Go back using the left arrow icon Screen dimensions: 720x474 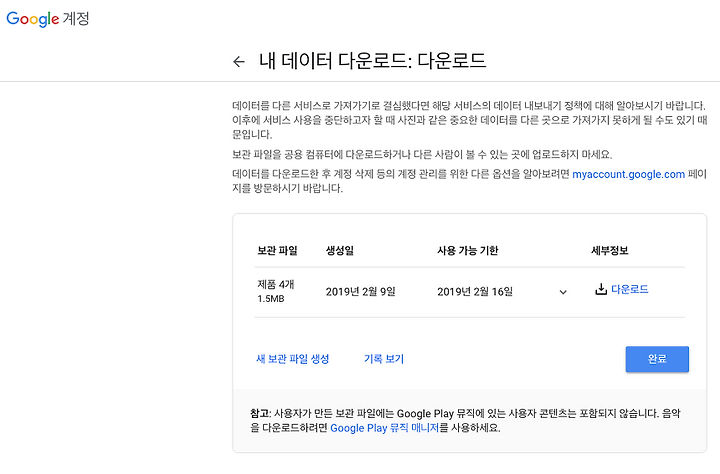[239, 62]
